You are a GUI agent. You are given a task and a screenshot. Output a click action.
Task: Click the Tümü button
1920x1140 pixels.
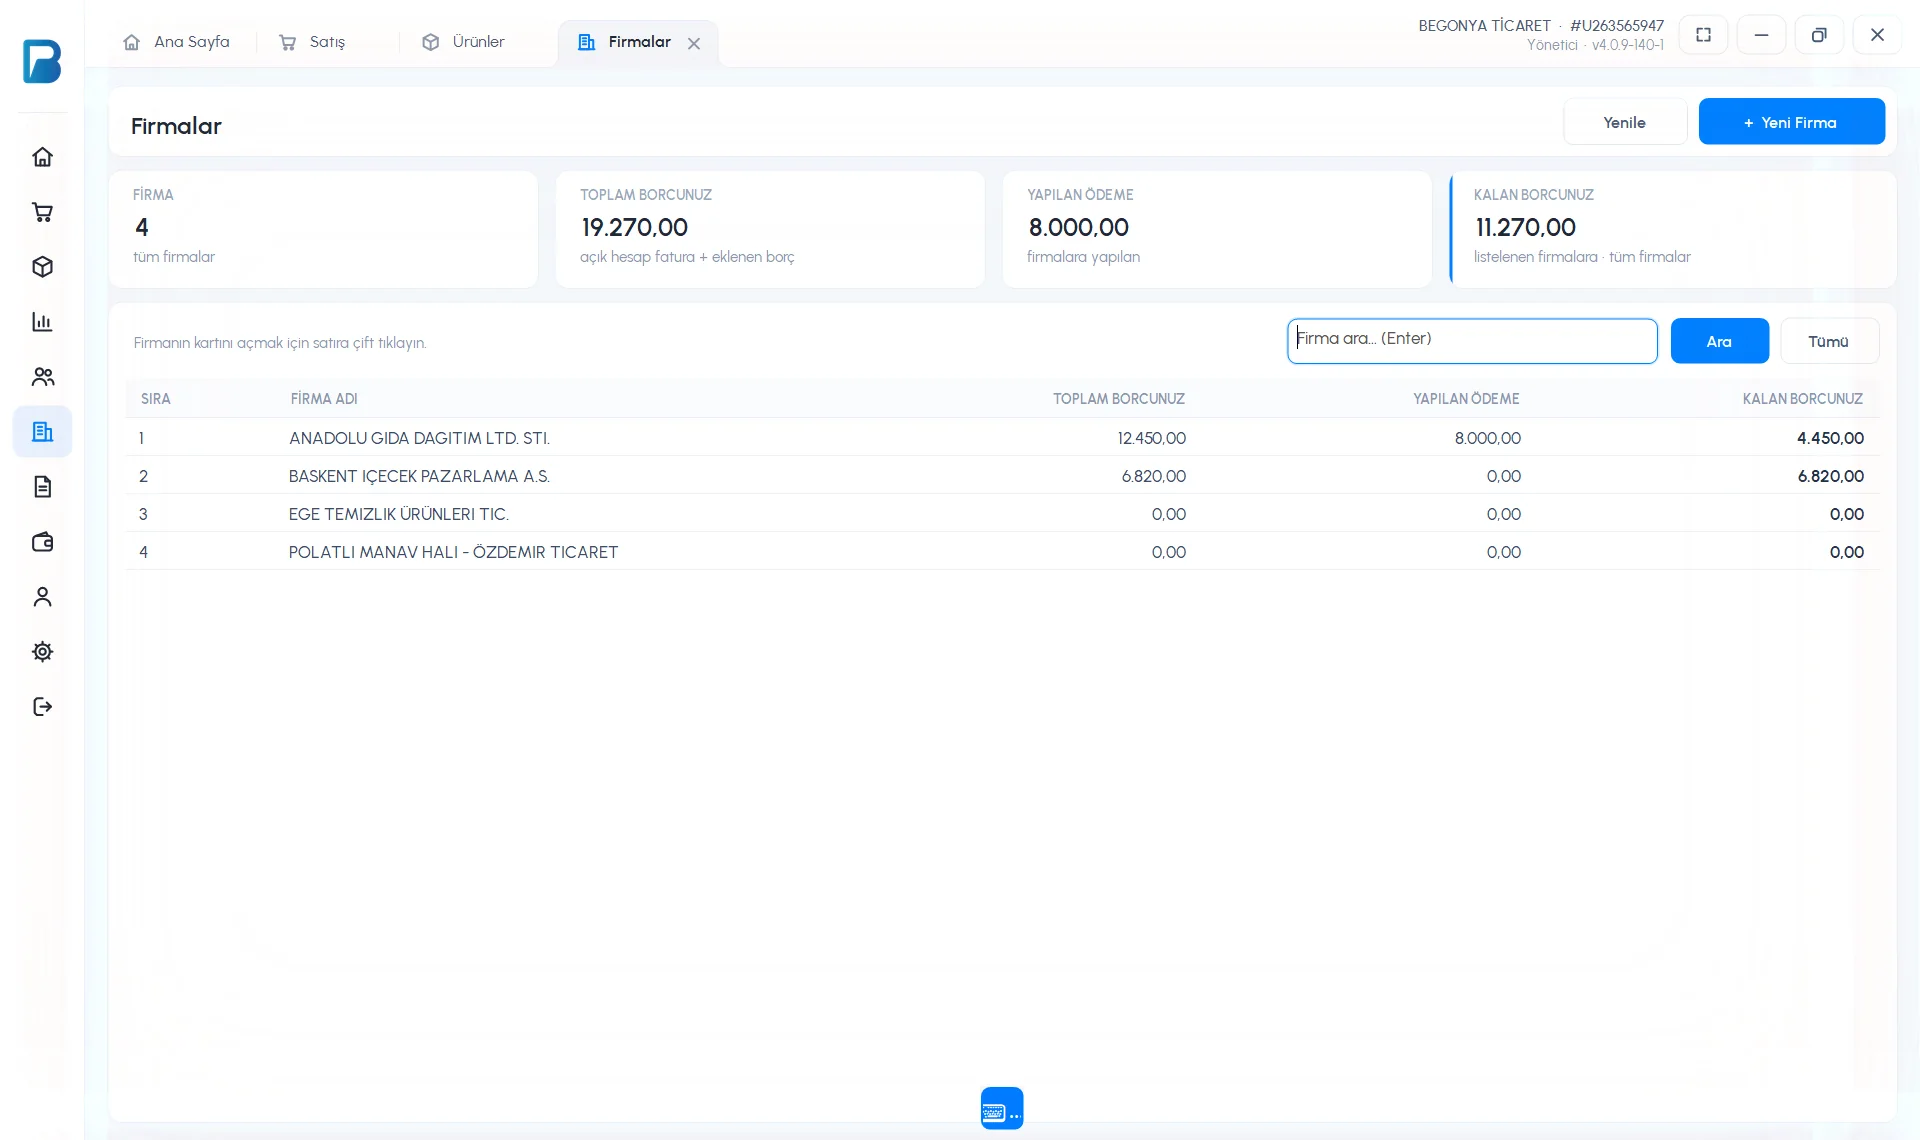(x=1829, y=341)
